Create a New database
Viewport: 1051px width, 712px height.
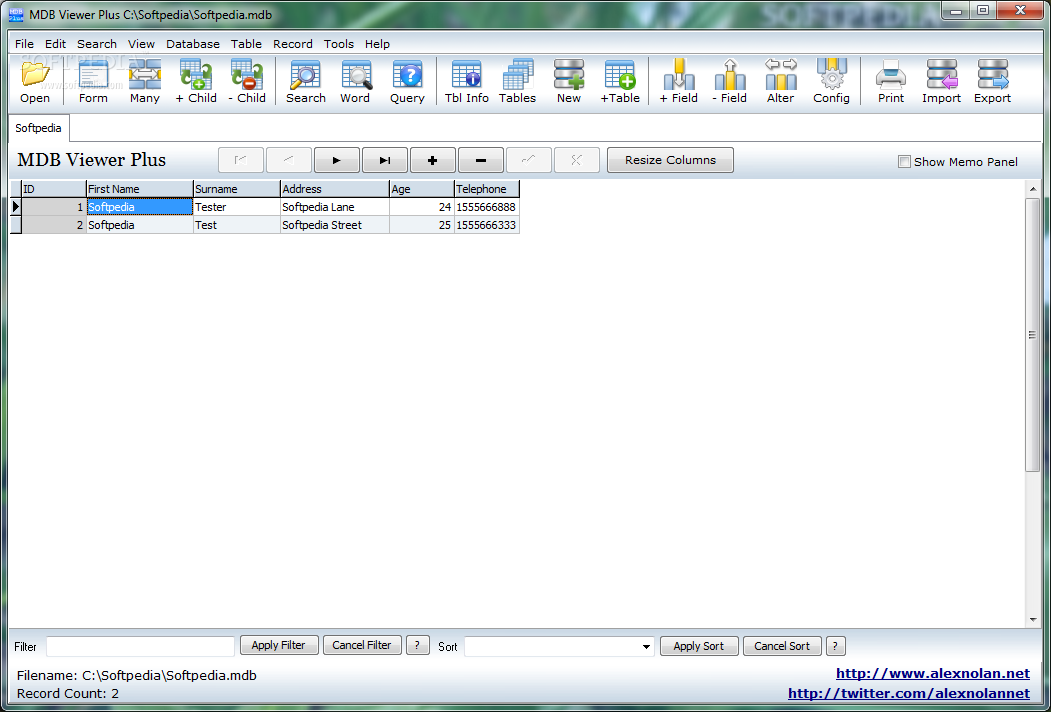point(568,81)
